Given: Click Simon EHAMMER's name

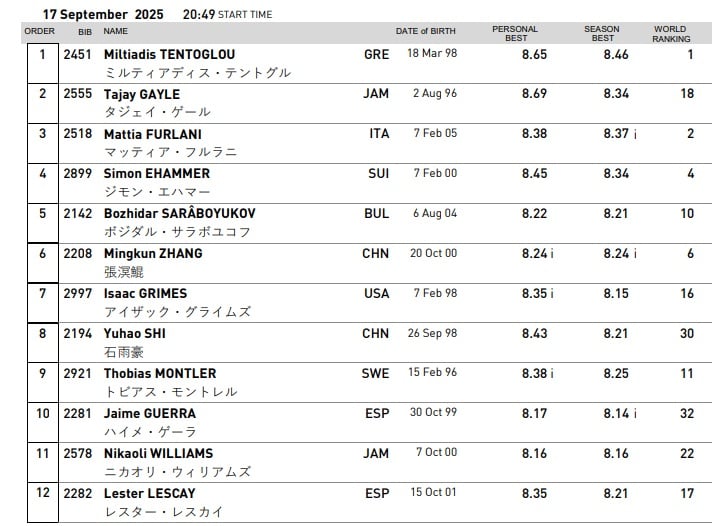Looking at the screenshot, I should tap(157, 173).
